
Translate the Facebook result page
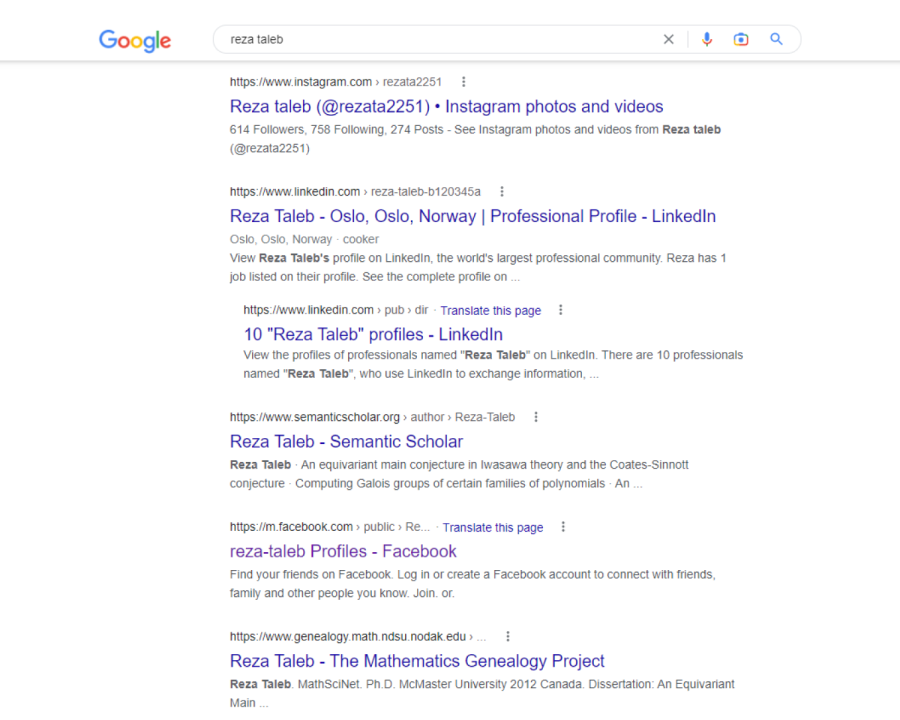point(493,528)
